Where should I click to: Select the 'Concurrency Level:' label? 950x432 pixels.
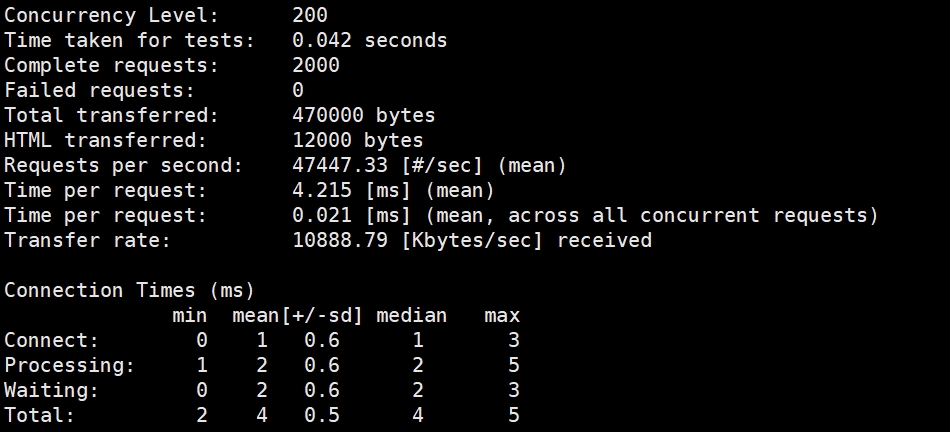(111, 15)
